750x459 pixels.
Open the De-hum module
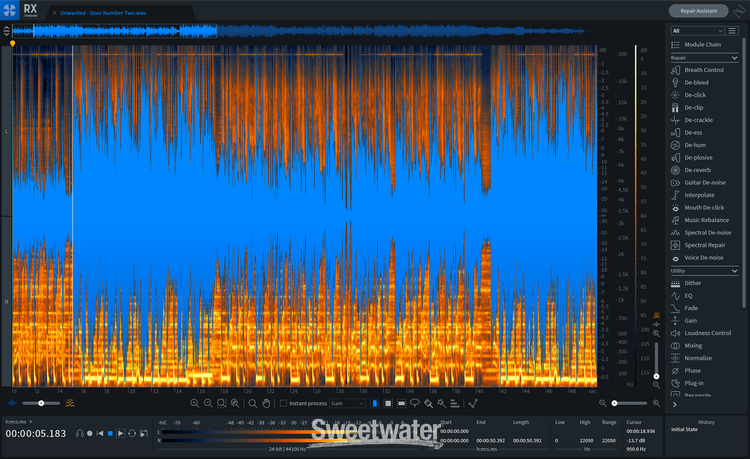coord(694,145)
